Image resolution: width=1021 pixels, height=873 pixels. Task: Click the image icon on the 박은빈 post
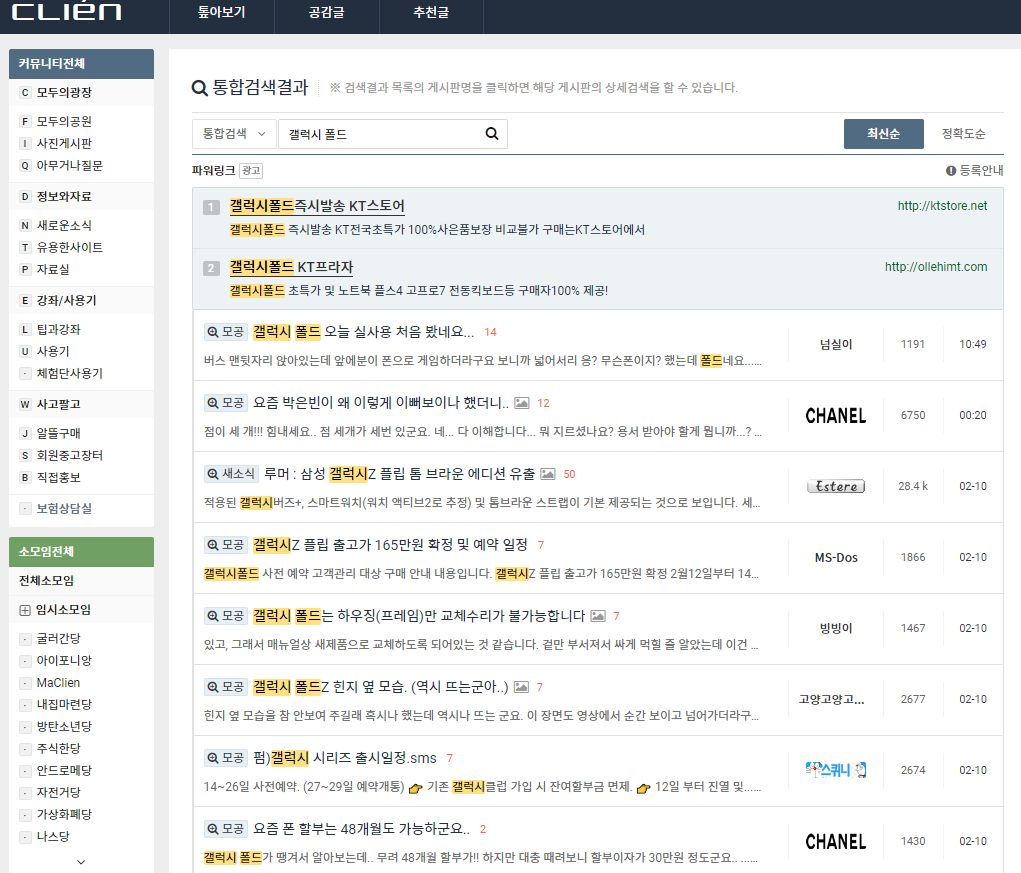click(x=522, y=403)
